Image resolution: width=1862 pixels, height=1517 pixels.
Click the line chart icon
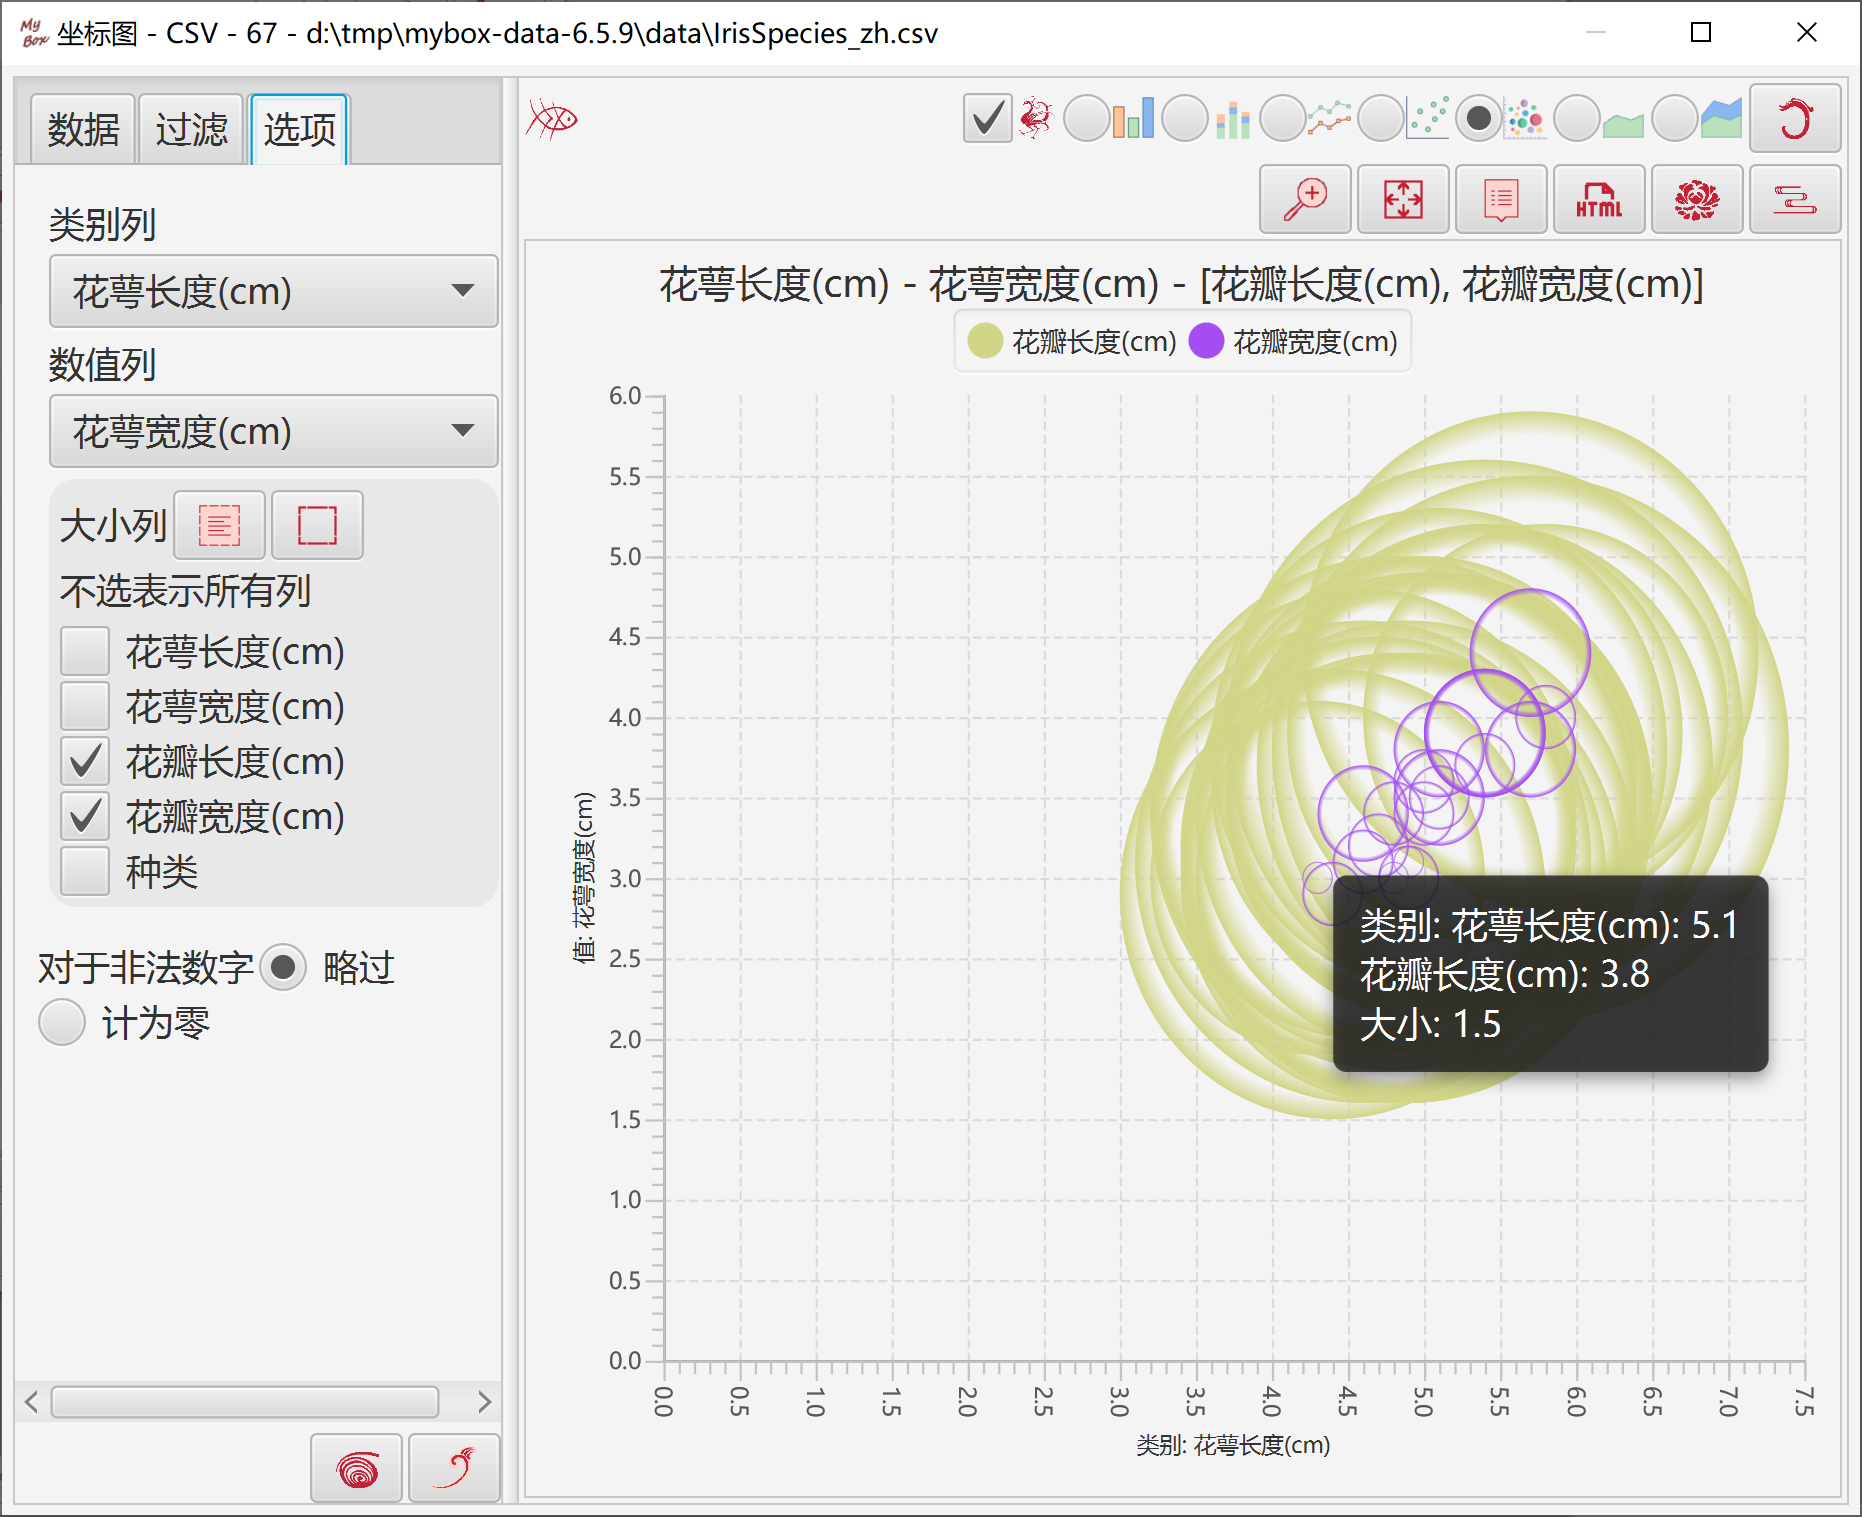point(1330,118)
